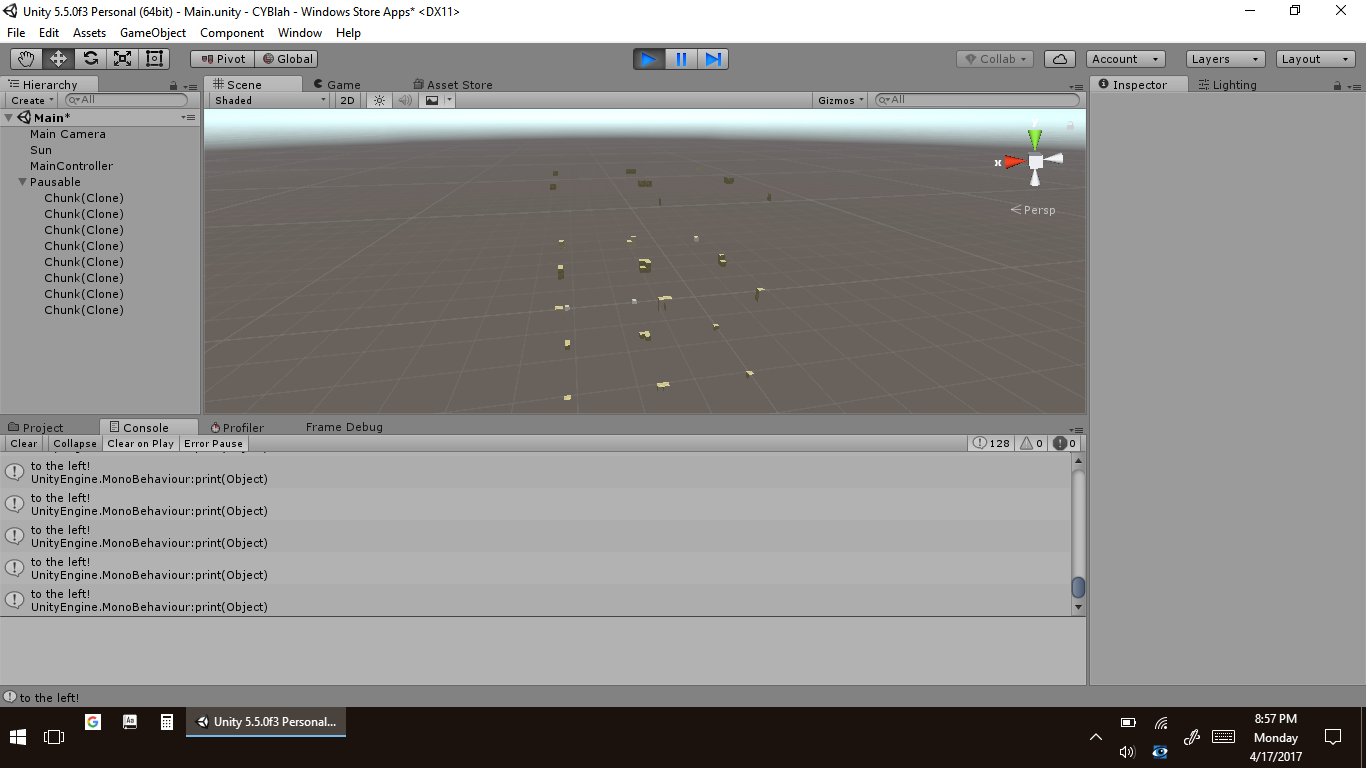Toggle Error Pause in Console
The height and width of the screenshot is (768, 1366).
(x=213, y=443)
